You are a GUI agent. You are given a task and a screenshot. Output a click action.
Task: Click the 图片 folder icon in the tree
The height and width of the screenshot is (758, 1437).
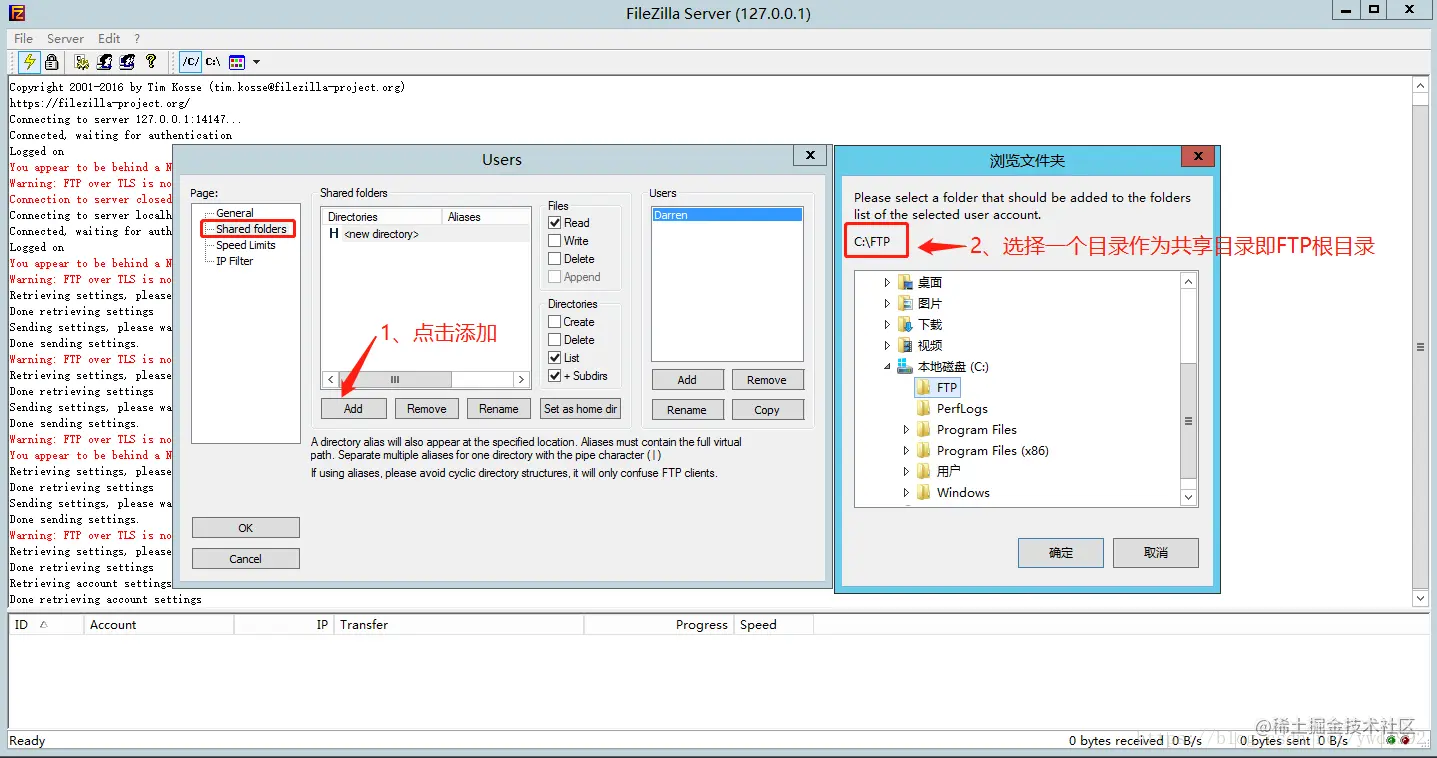pos(905,303)
